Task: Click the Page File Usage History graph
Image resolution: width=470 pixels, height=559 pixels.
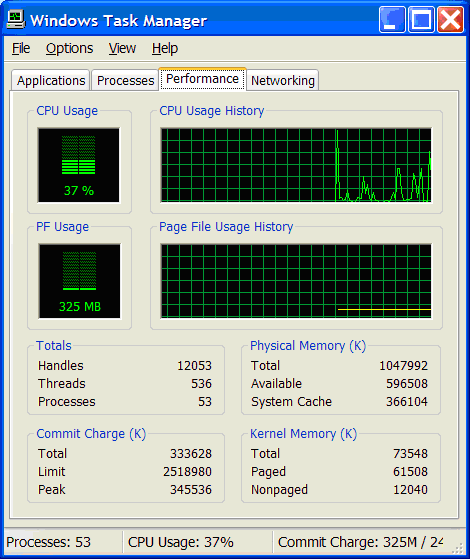Action: click(296, 281)
